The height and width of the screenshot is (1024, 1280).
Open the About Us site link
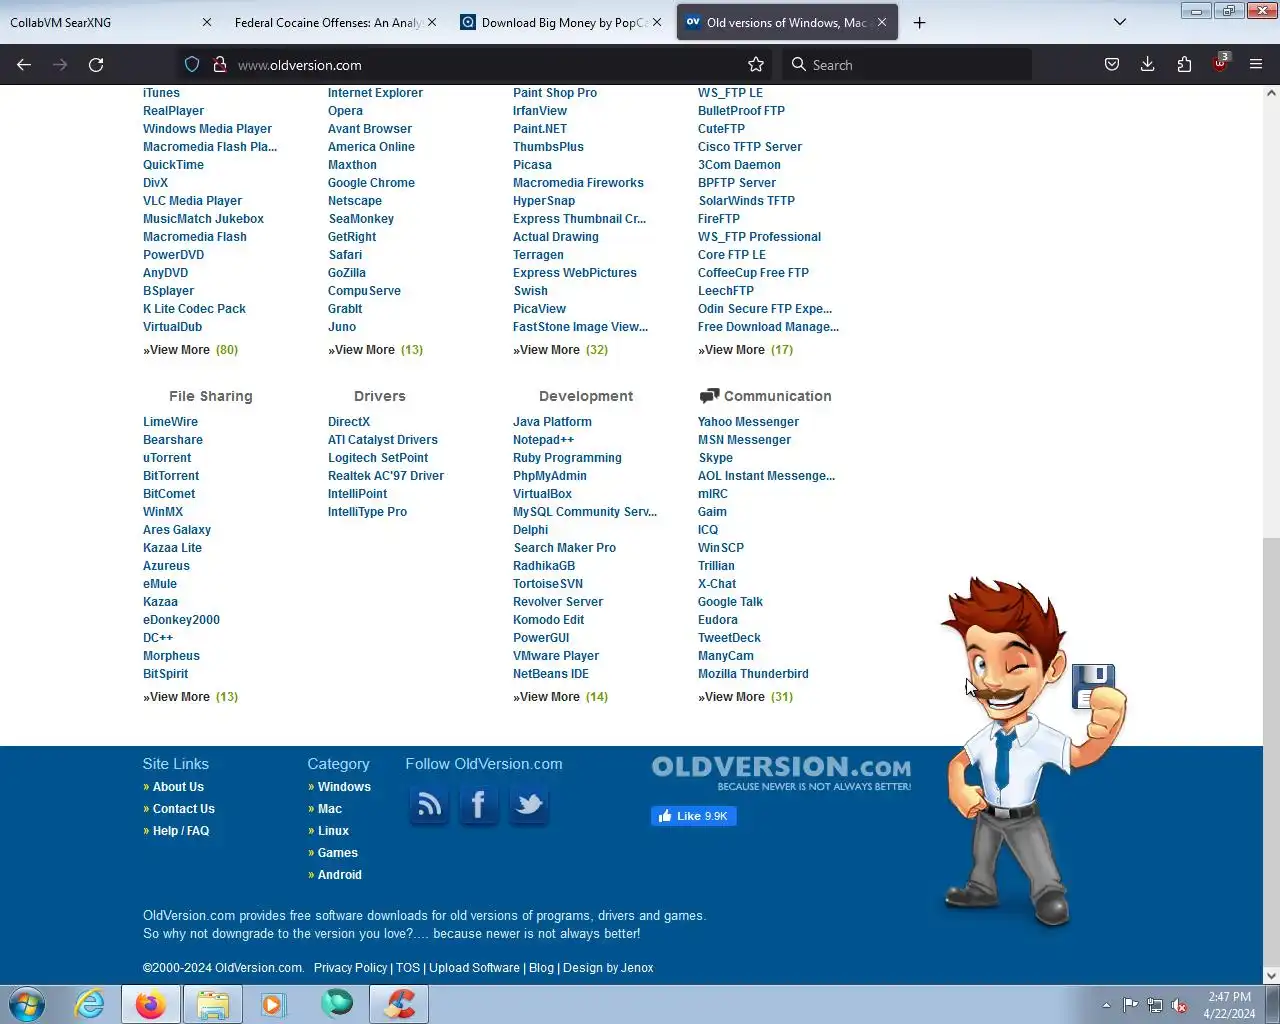tap(178, 787)
